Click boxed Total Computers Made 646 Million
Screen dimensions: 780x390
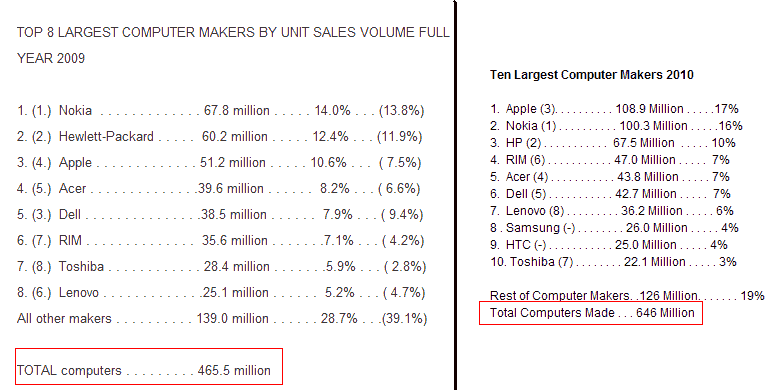pos(591,313)
